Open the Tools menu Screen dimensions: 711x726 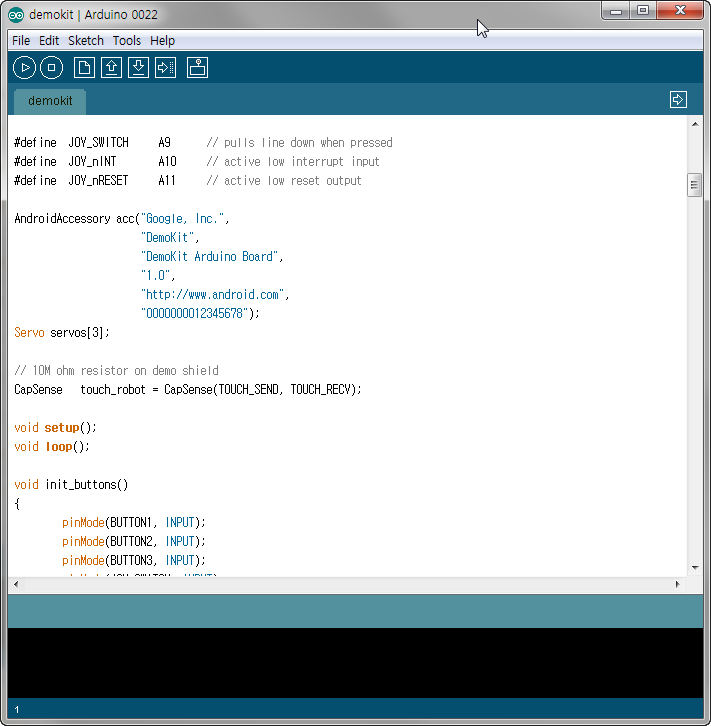[126, 41]
